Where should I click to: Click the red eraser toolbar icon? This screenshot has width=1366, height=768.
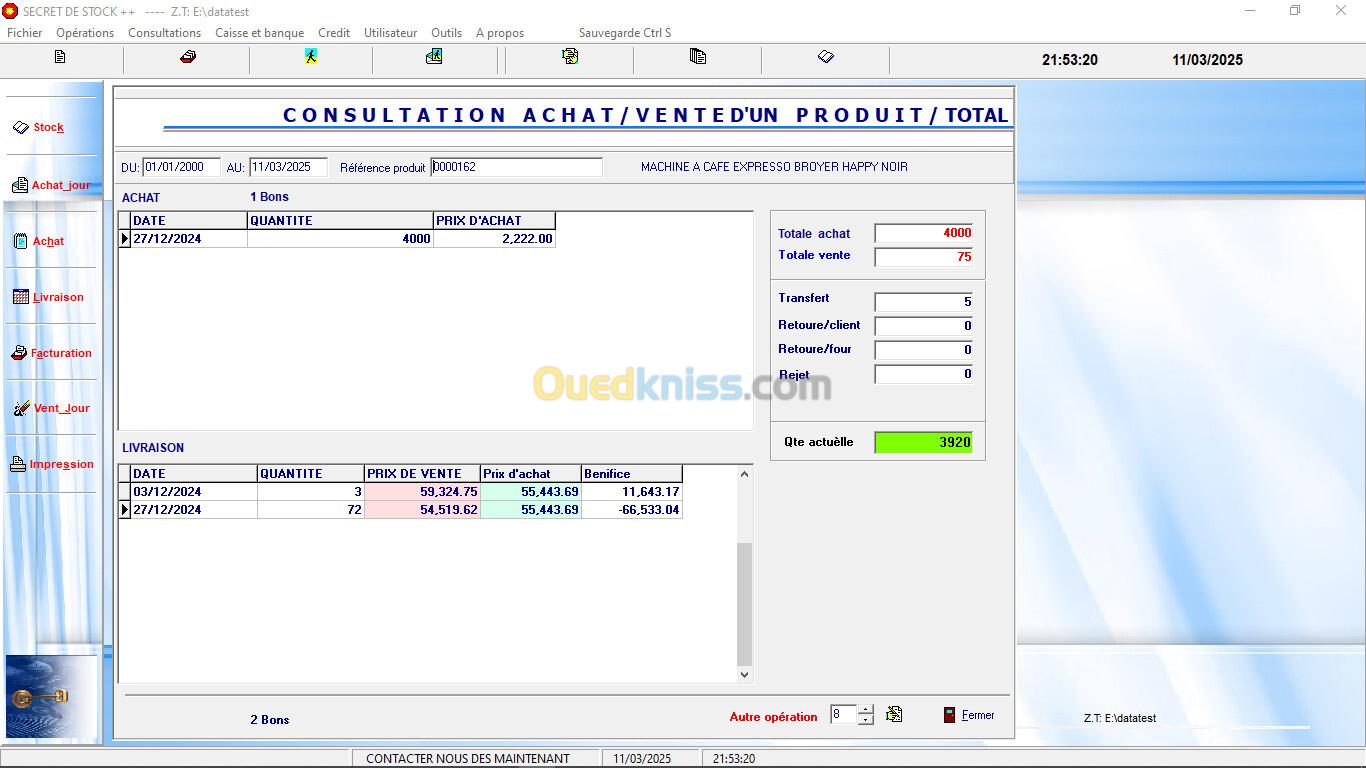187,57
